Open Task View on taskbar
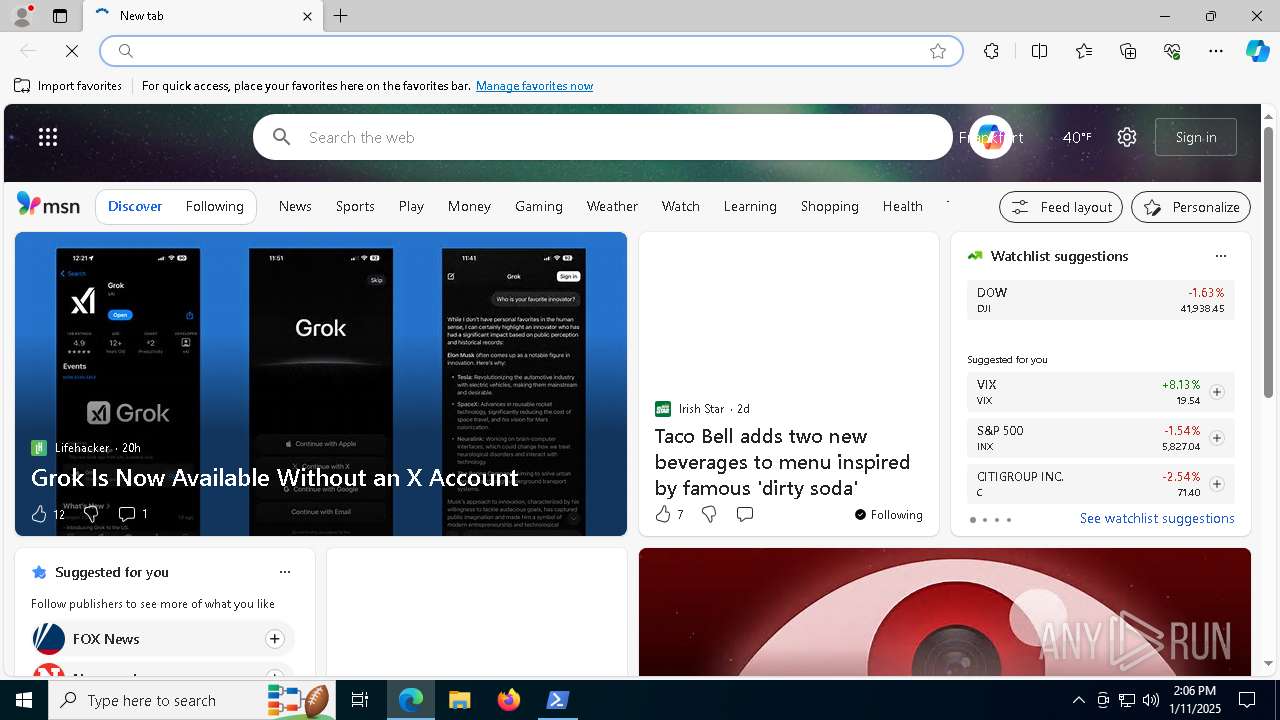Image resolution: width=1280 pixels, height=720 pixels. (x=360, y=700)
